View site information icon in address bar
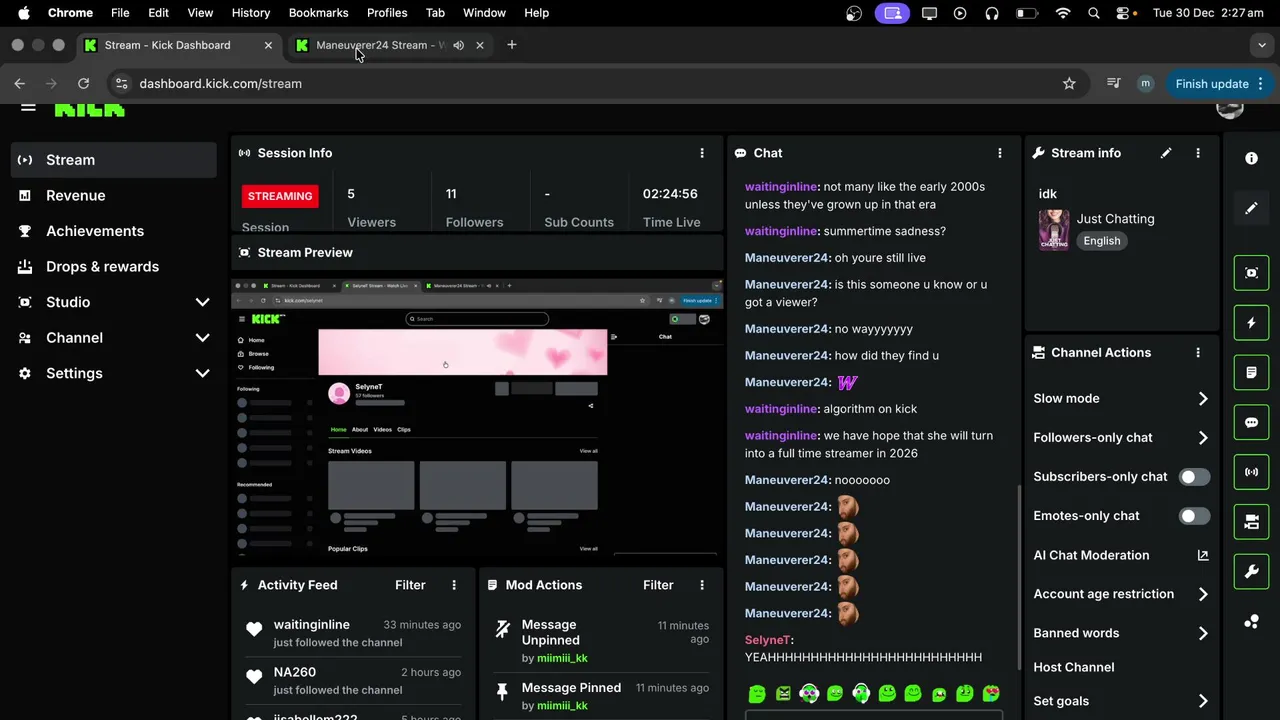 [x=121, y=84]
